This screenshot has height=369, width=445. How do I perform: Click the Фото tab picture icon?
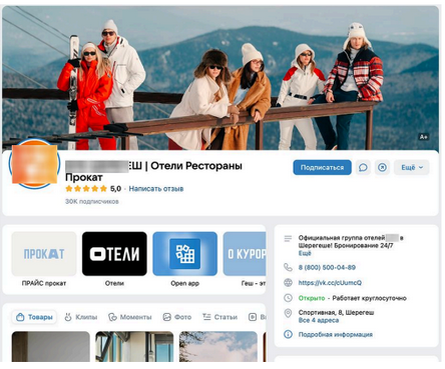tap(167, 317)
